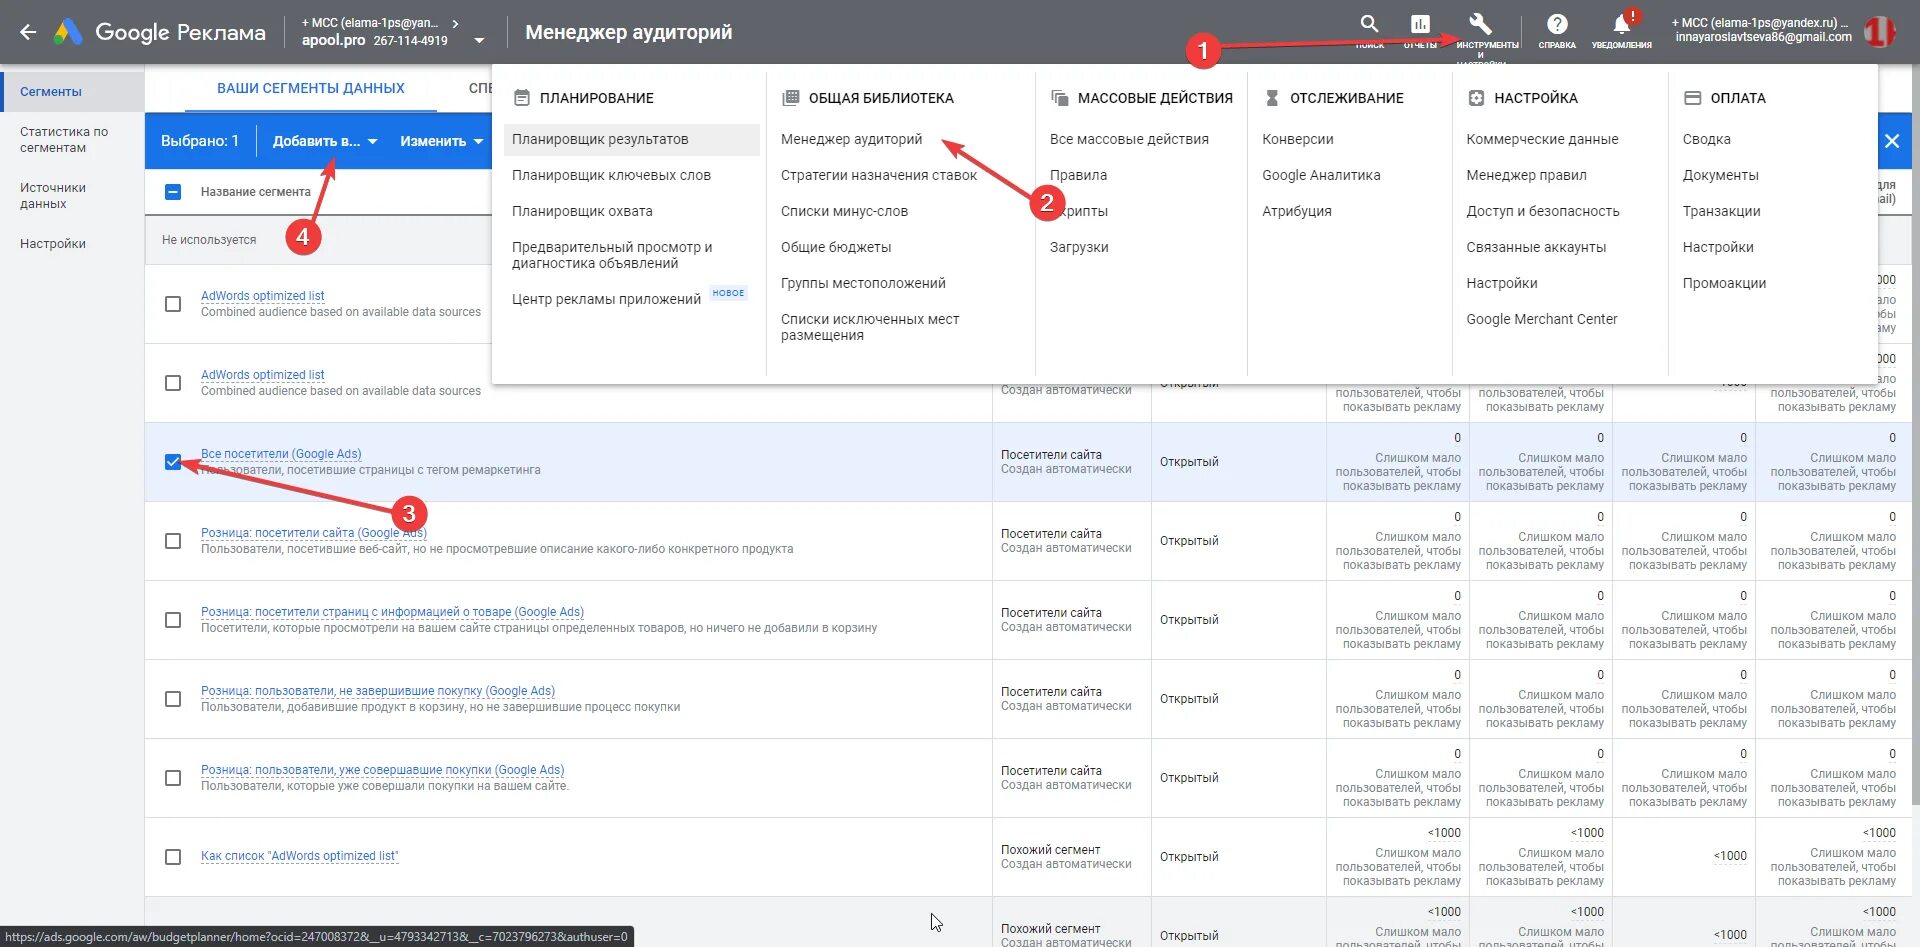Check the second AdWords optimized list checkbox

[x=173, y=383]
